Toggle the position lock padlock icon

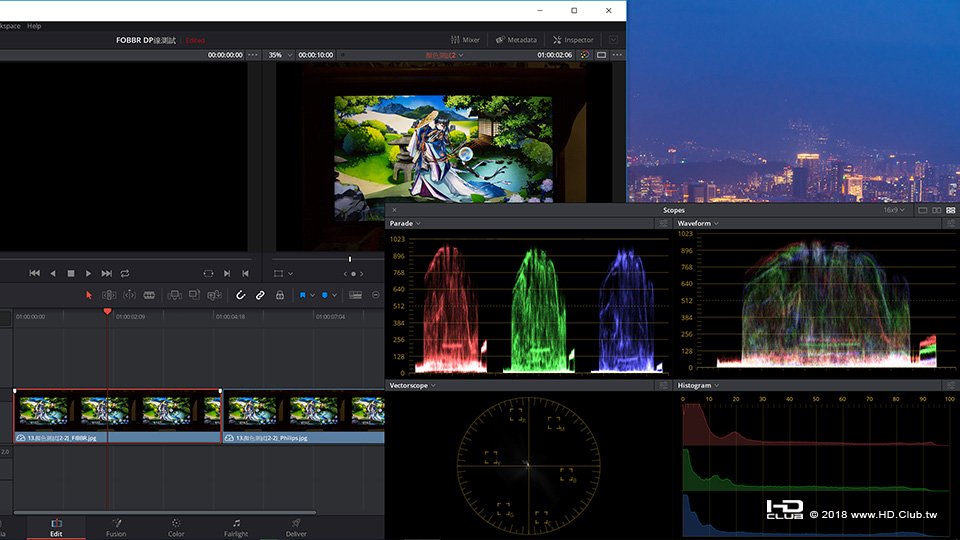click(x=280, y=295)
